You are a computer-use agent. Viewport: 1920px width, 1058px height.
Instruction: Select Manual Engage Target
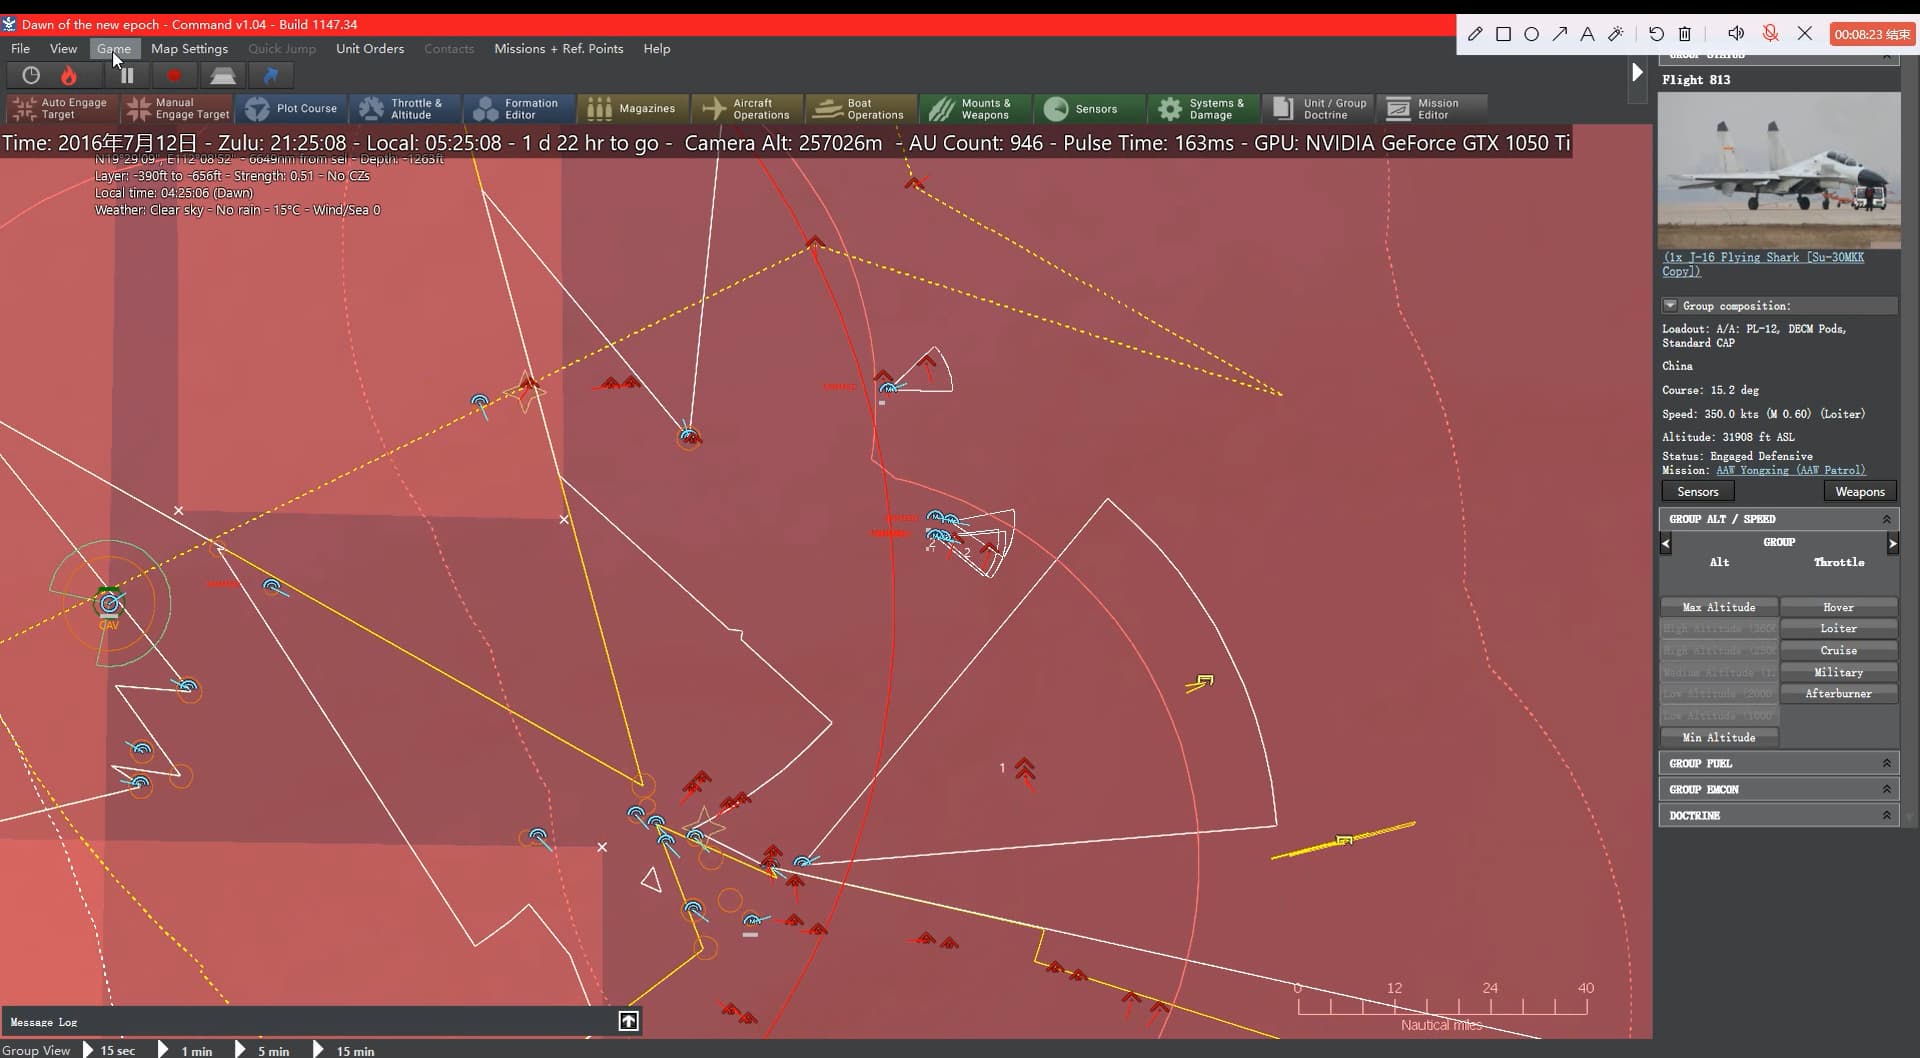tap(177, 108)
